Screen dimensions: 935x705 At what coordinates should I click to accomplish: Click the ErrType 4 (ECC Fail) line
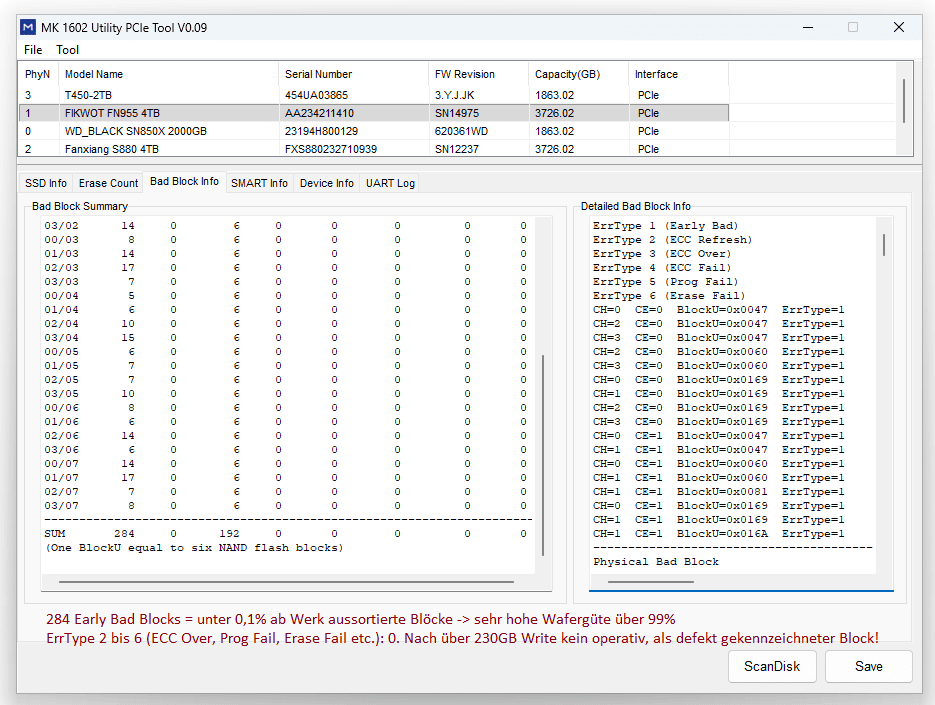click(x=662, y=268)
